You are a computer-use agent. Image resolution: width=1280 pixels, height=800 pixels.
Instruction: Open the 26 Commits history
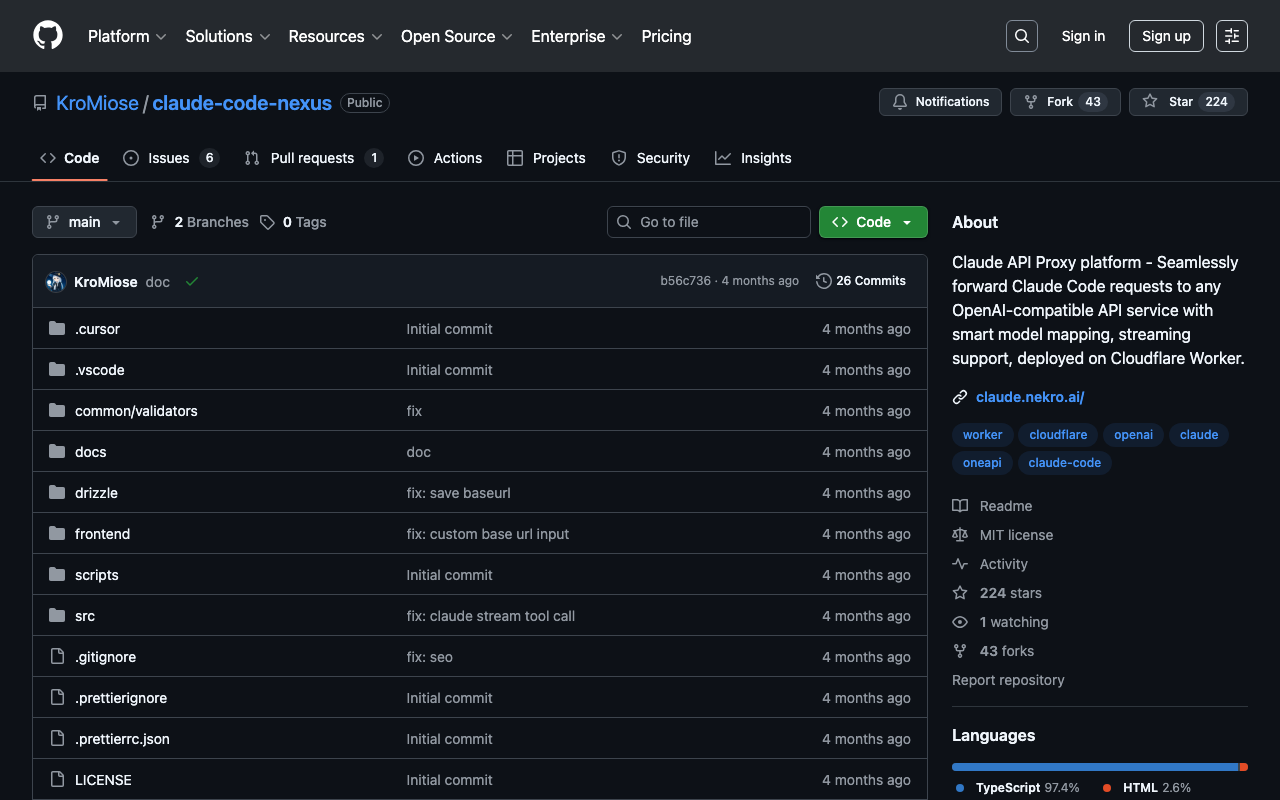(861, 281)
